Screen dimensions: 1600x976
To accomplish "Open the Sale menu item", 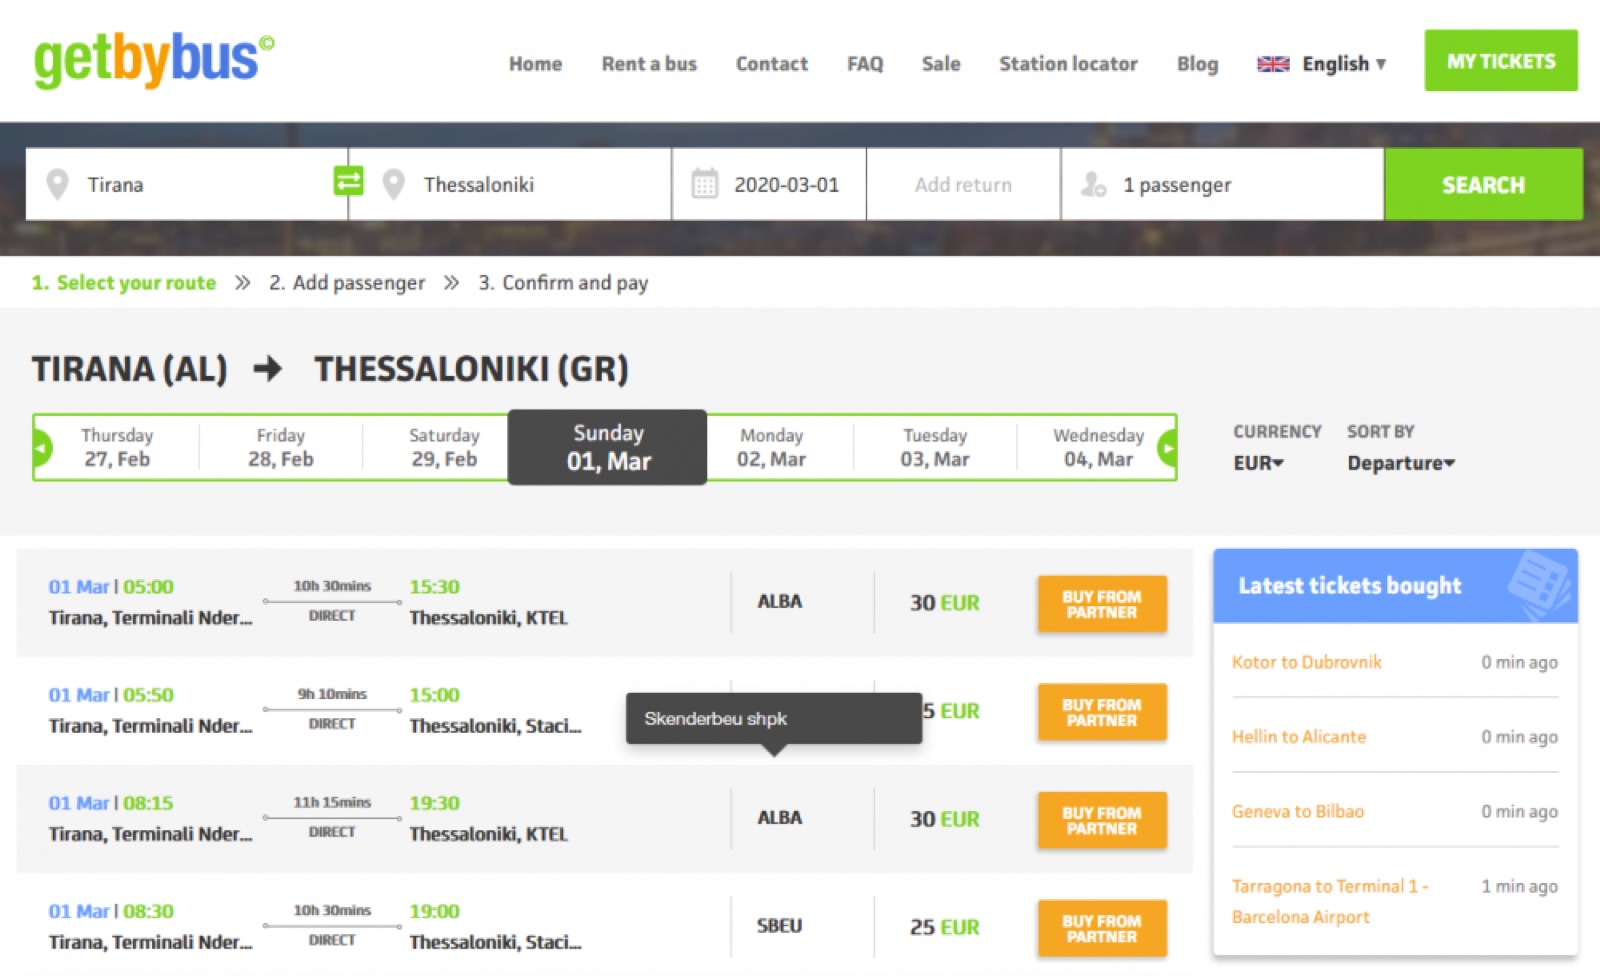I will (x=941, y=64).
